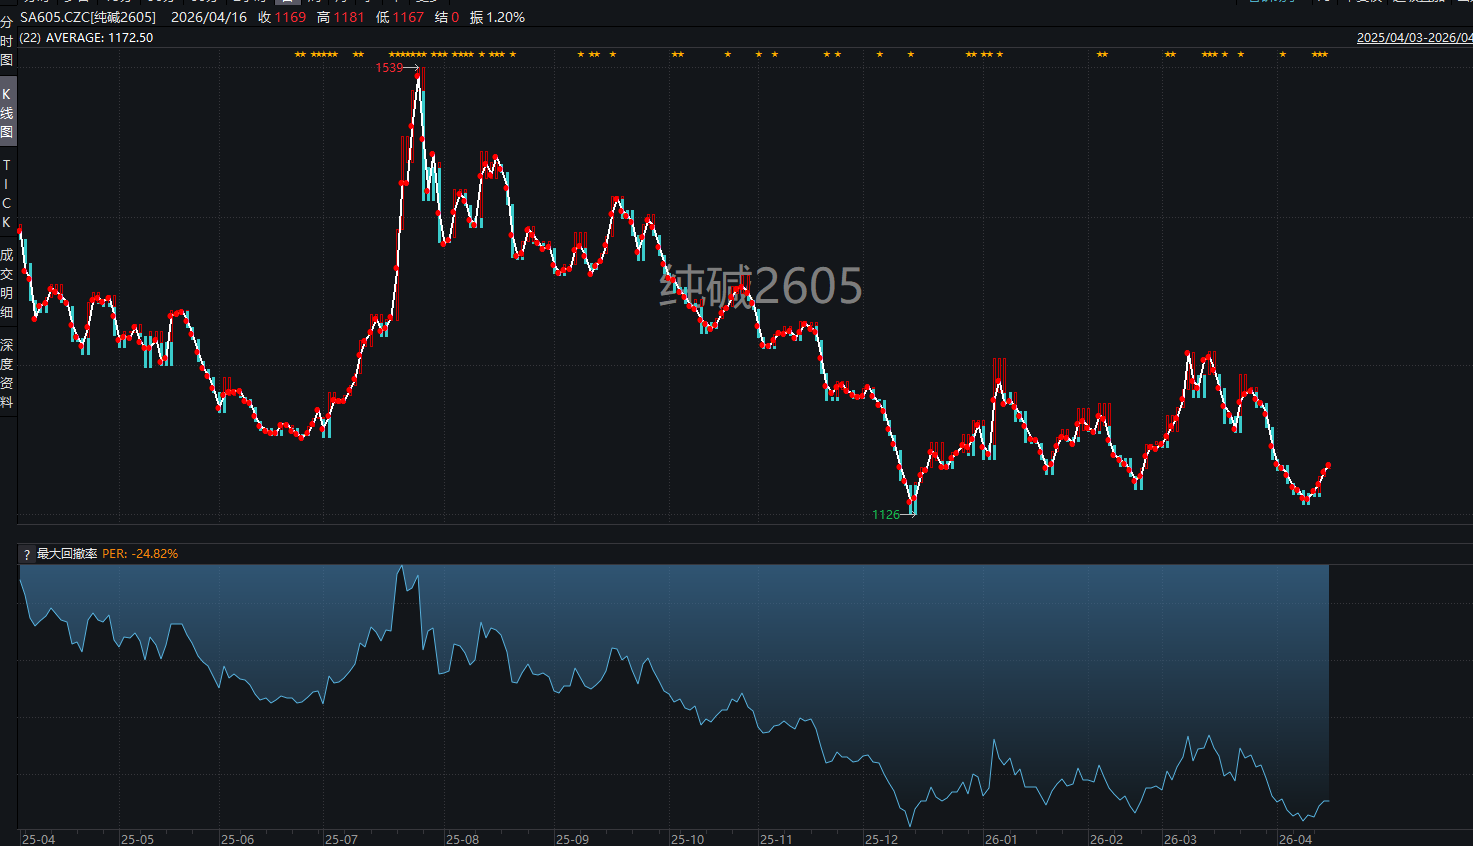1473x846 pixels.
Task: Click the (22) AVERAGE indicator parameter
Action: 86,38
